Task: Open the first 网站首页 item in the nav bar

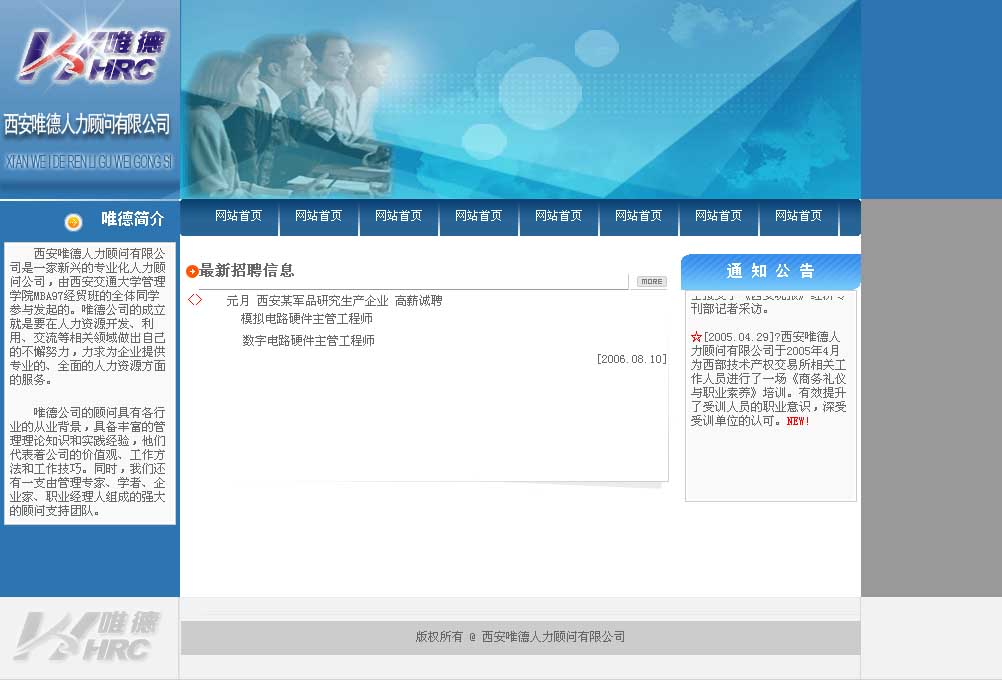Action: [238, 216]
